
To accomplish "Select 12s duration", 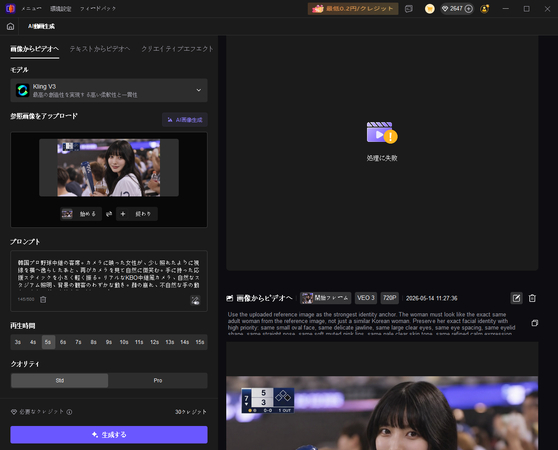I will tap(154, 342).
